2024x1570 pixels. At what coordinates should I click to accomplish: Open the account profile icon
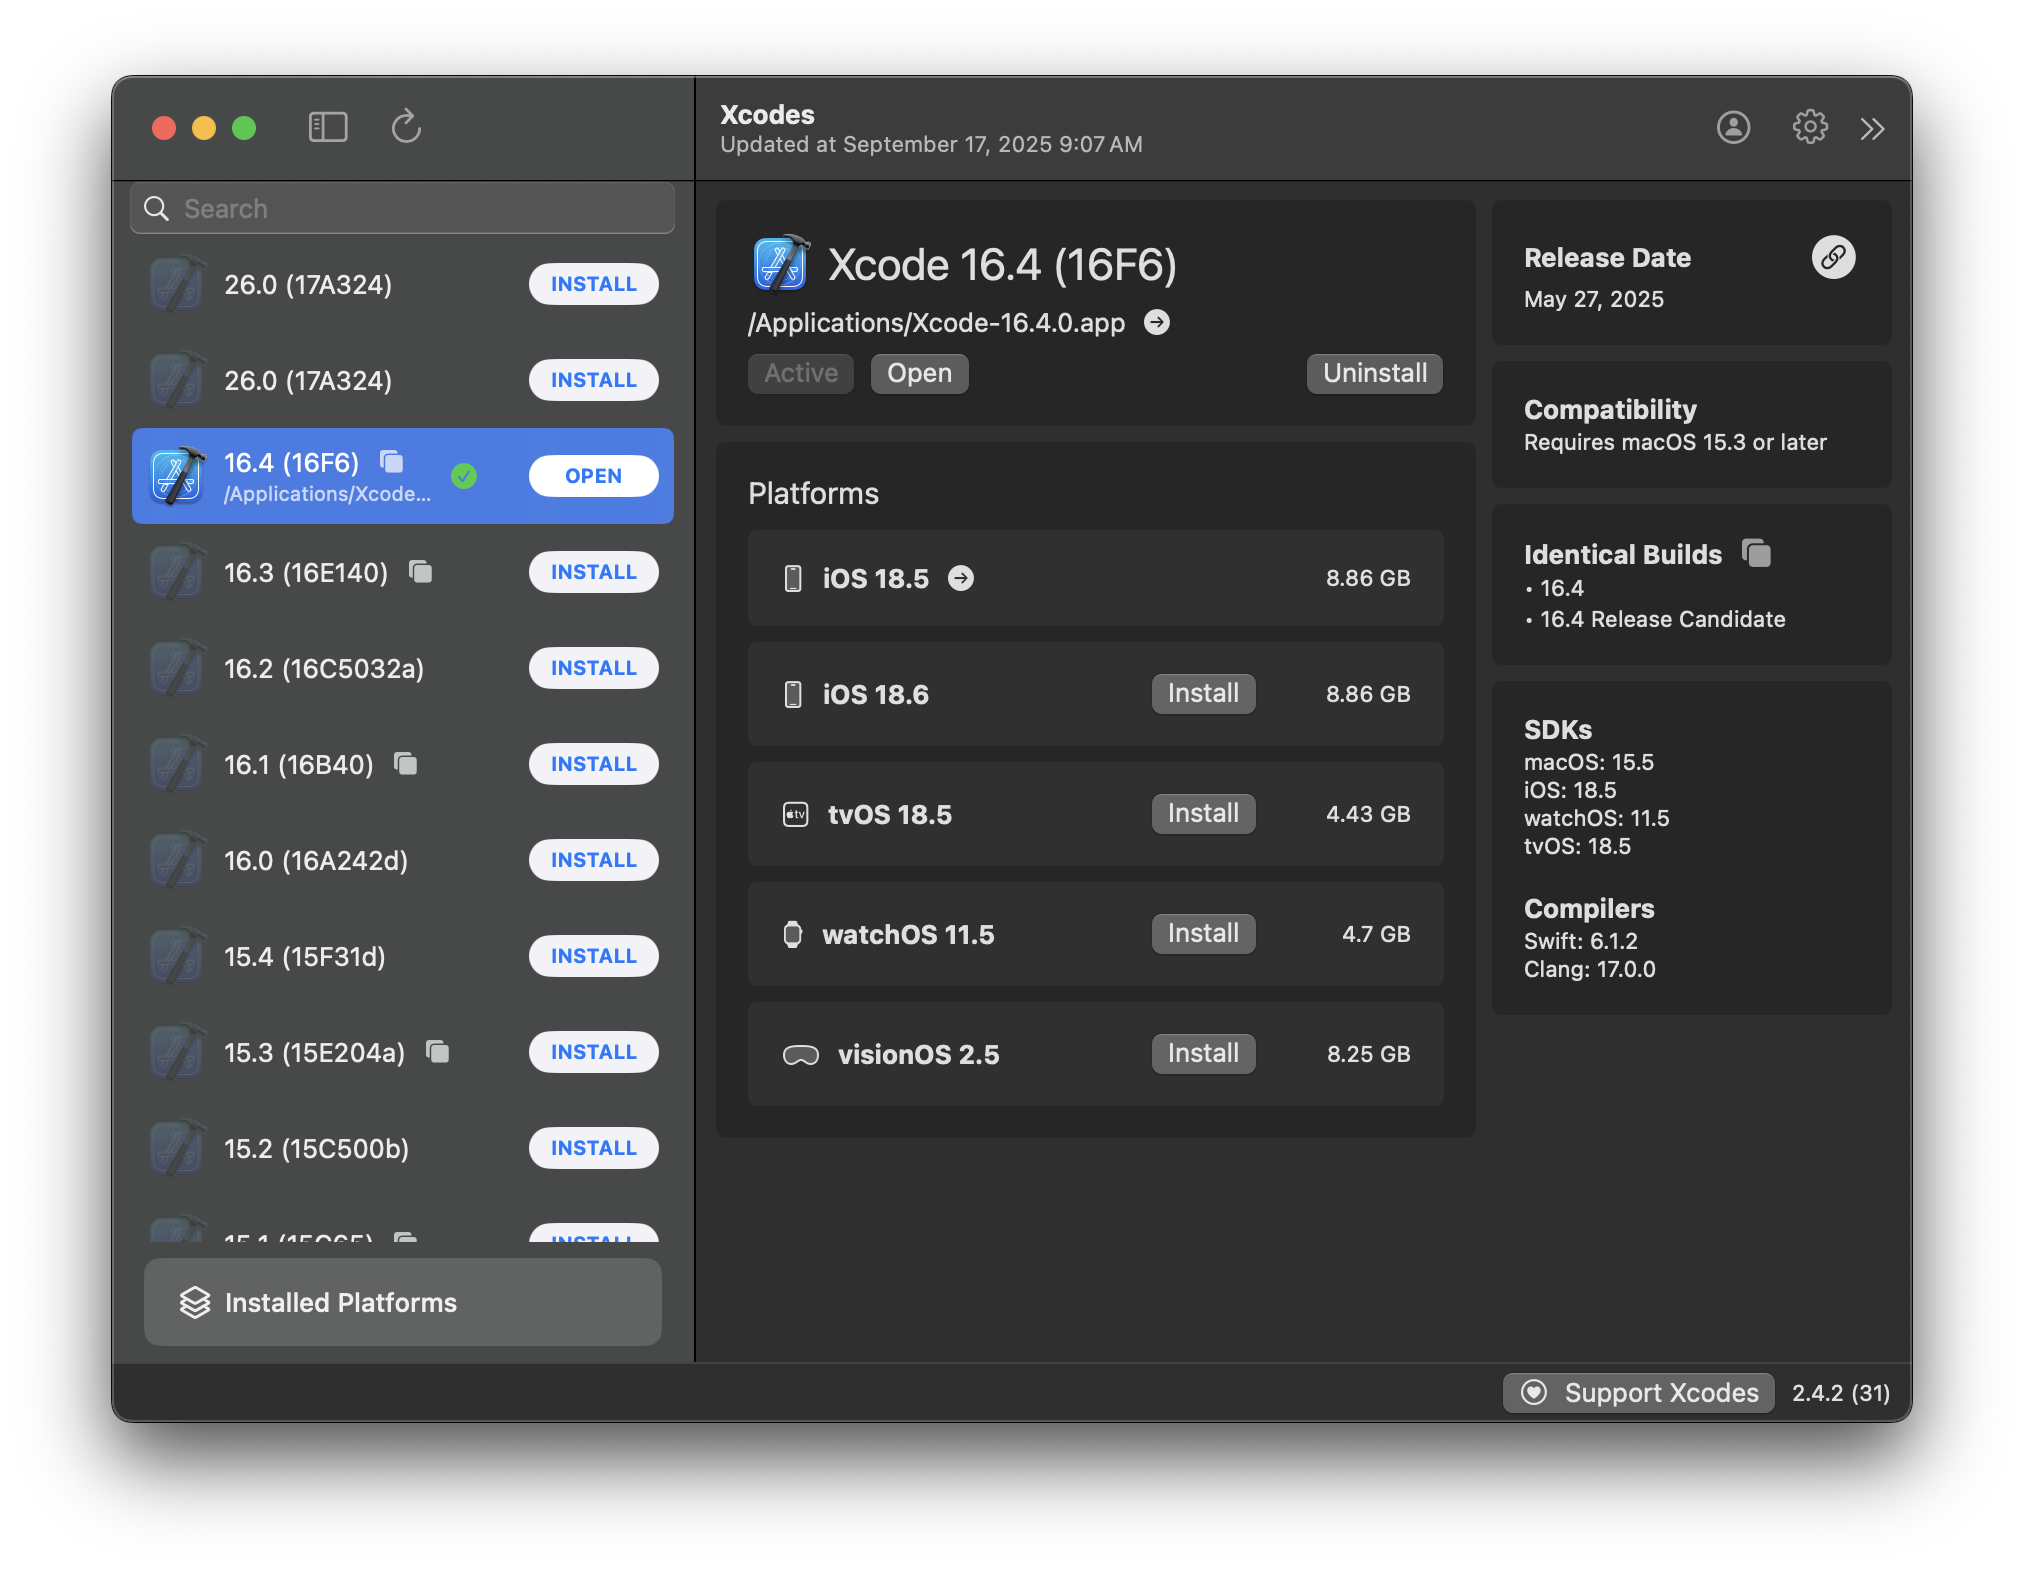[1733, 127]
